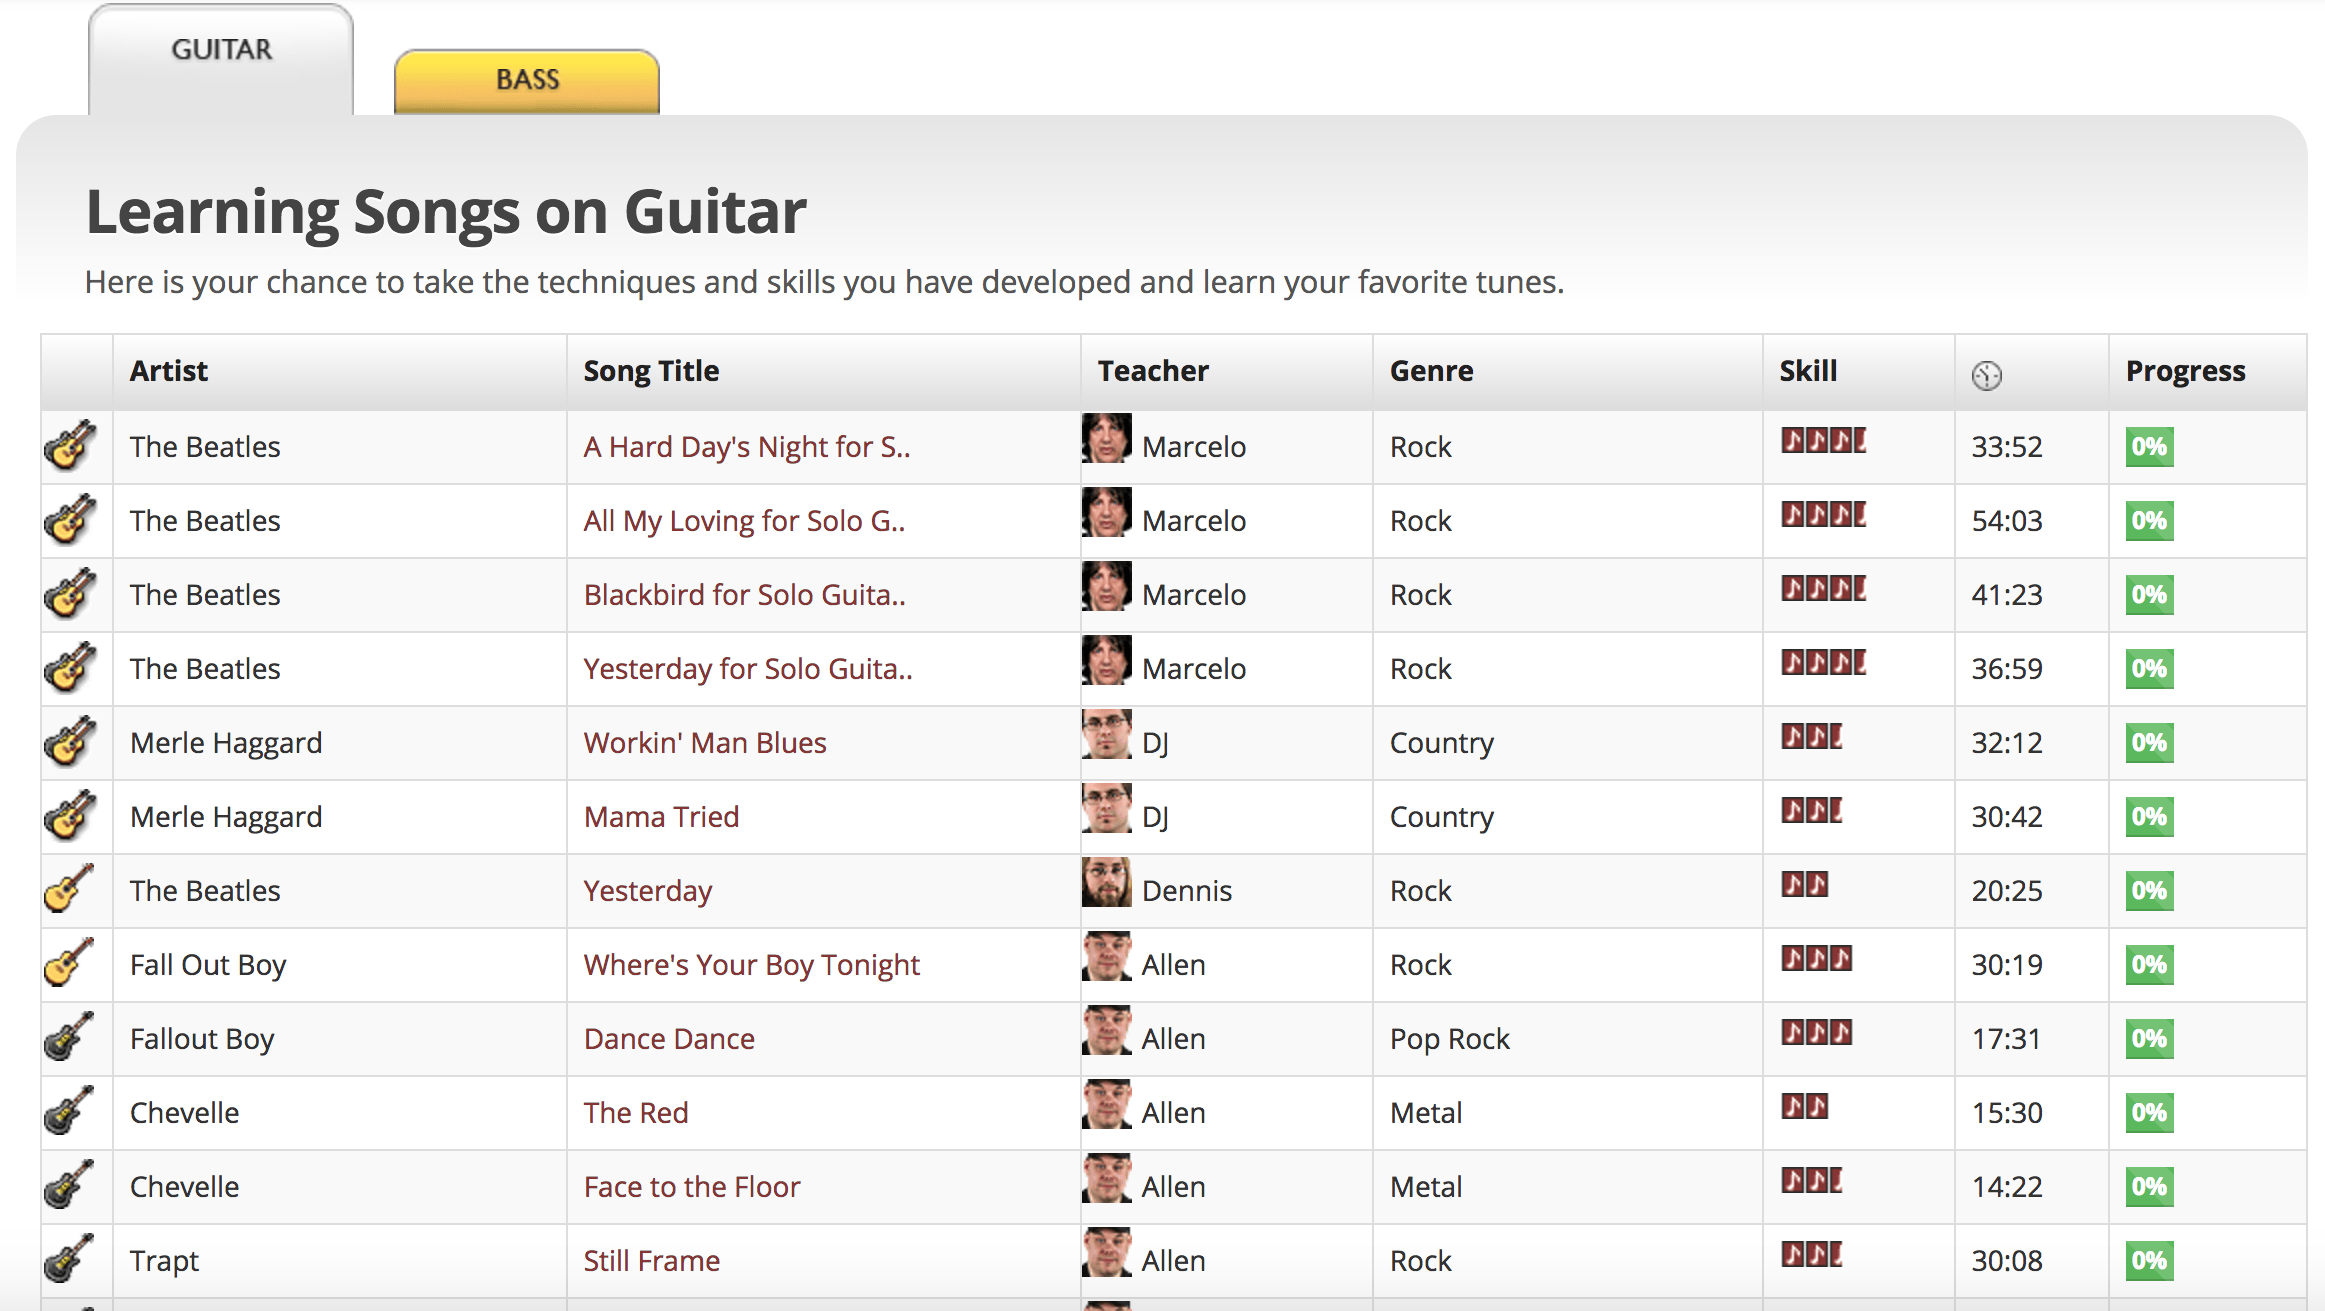2325x1311 pixels.
Task: Click guitar icon in Still Frame row
Action: click(70, 1259)
